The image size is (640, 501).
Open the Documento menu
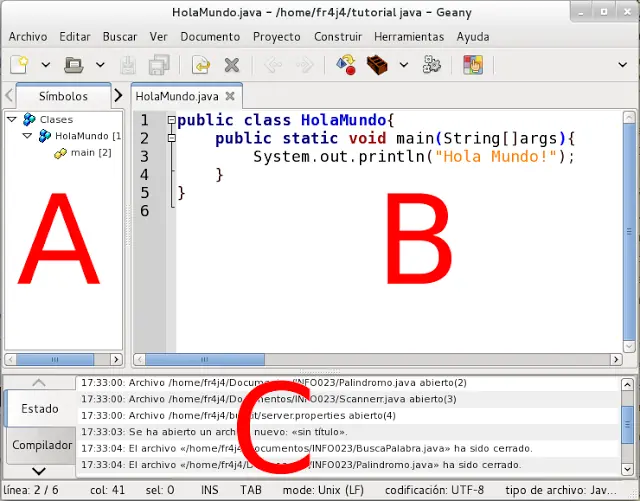click(210, 37)
